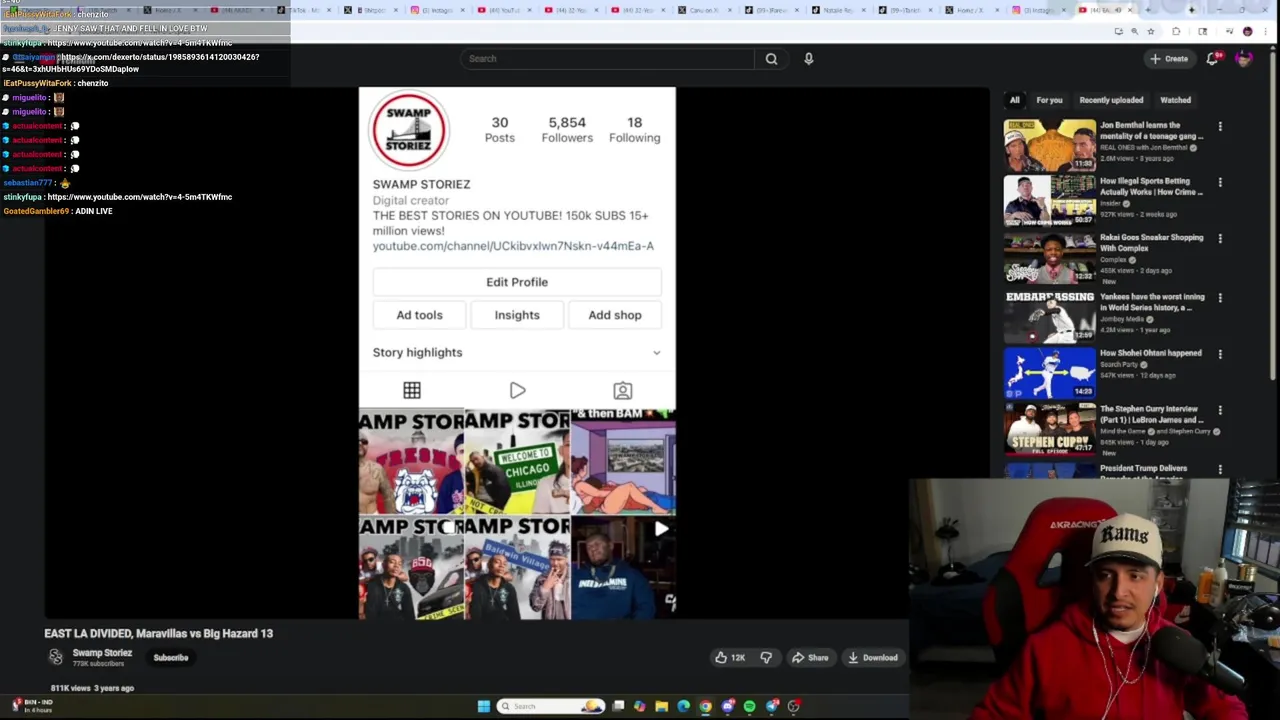Click the Share button under the video

[810, 658]
